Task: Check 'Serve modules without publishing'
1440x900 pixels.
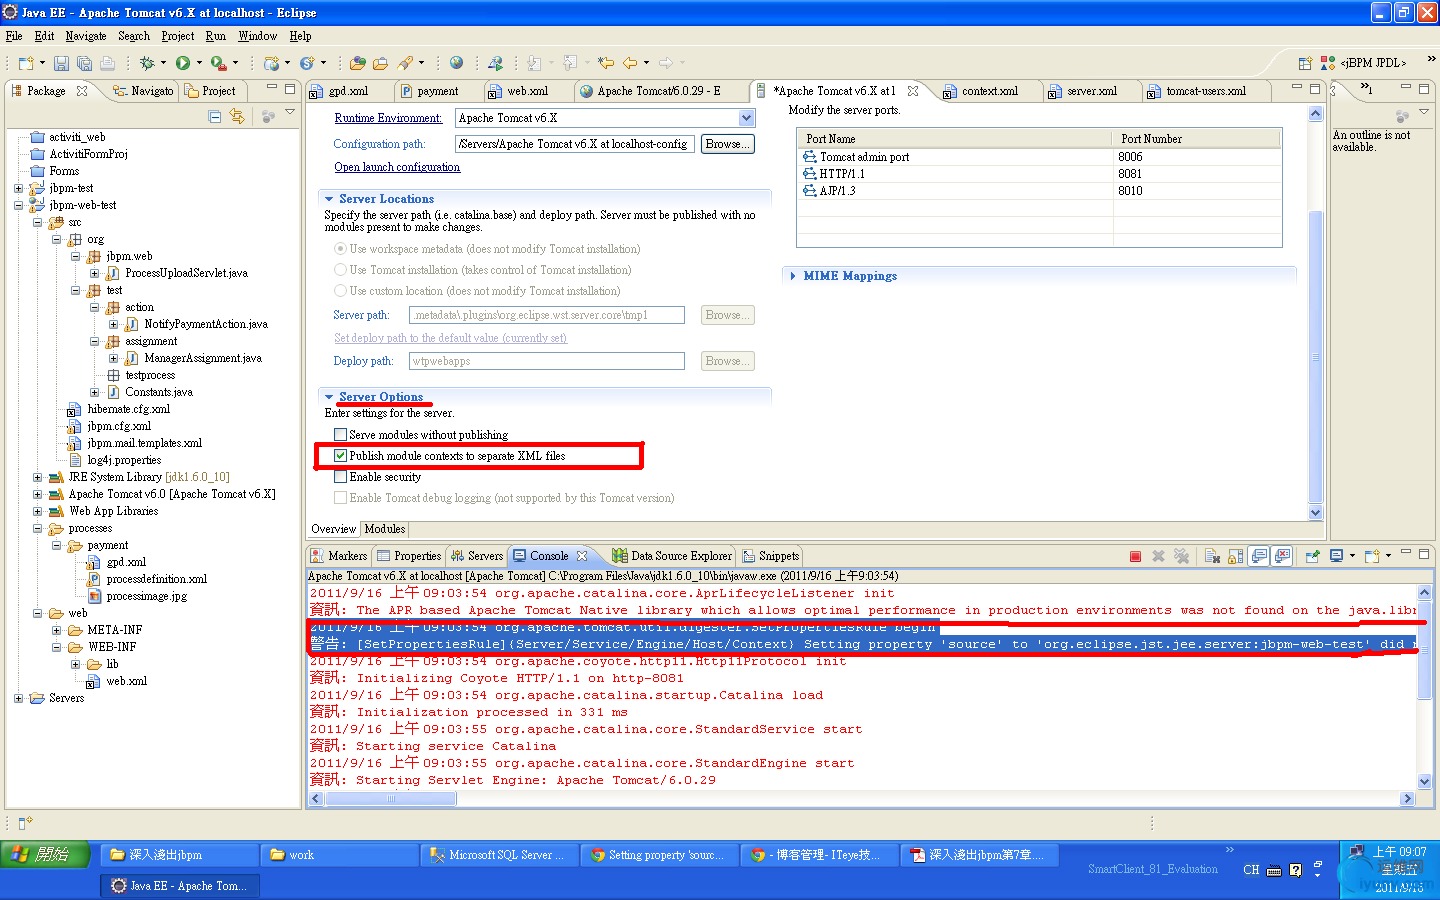Action: pyautogui.click(x=340, y=435)
